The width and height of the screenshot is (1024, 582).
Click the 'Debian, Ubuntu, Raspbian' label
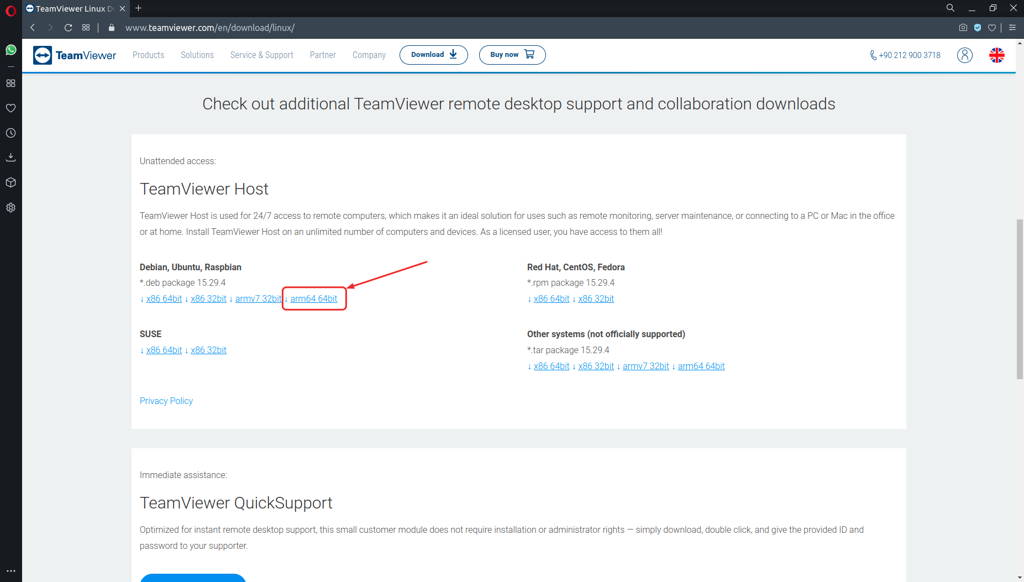(190, 267)
